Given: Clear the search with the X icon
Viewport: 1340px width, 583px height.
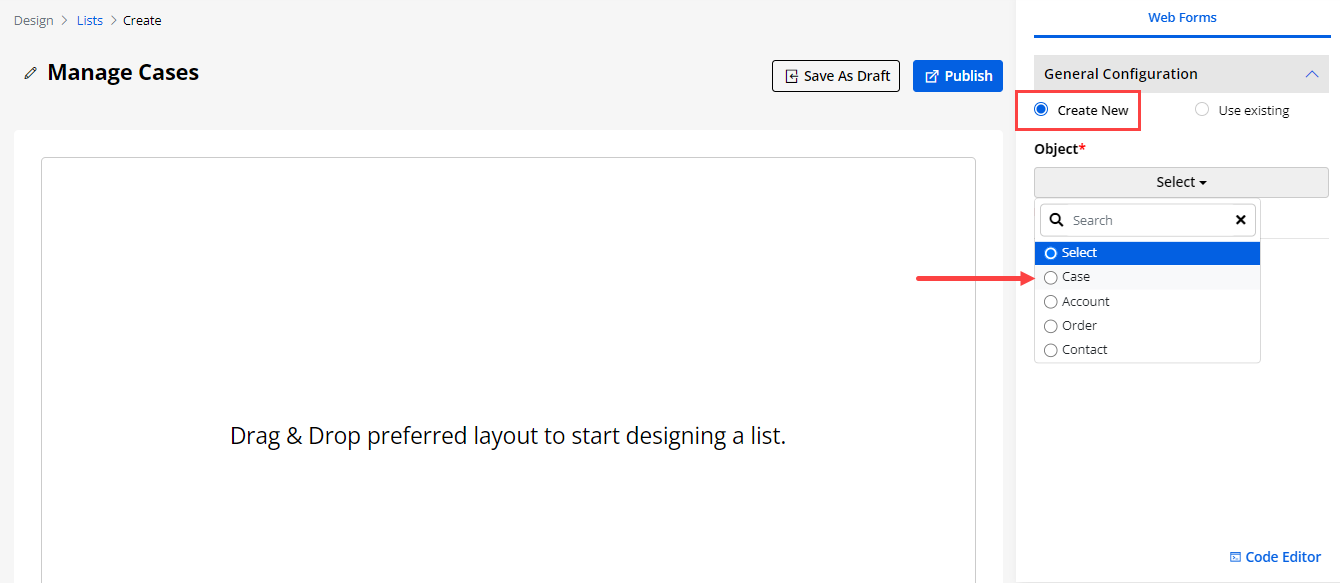Looking at the screenshot, I should tap(1241, 220).
